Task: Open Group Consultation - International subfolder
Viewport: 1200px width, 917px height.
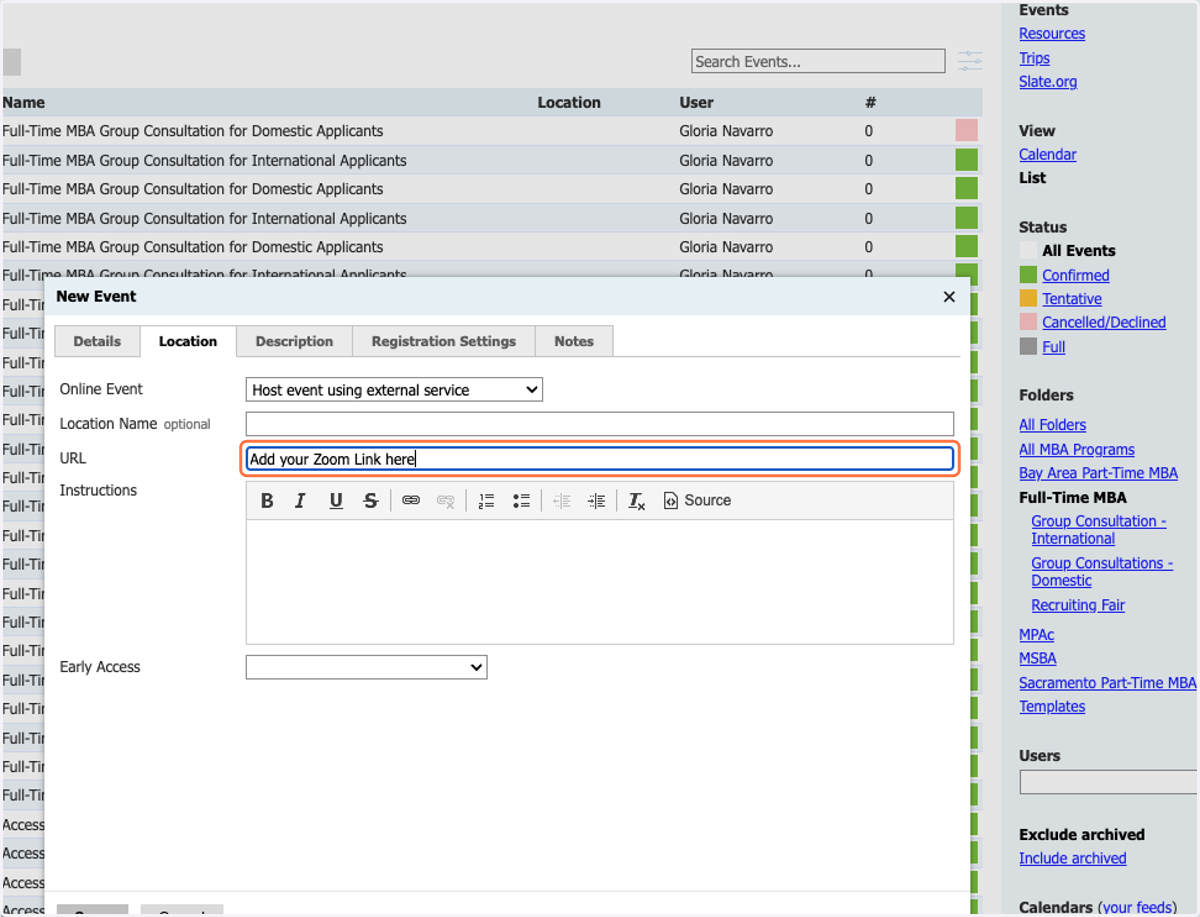Action: pos(1099,530)
